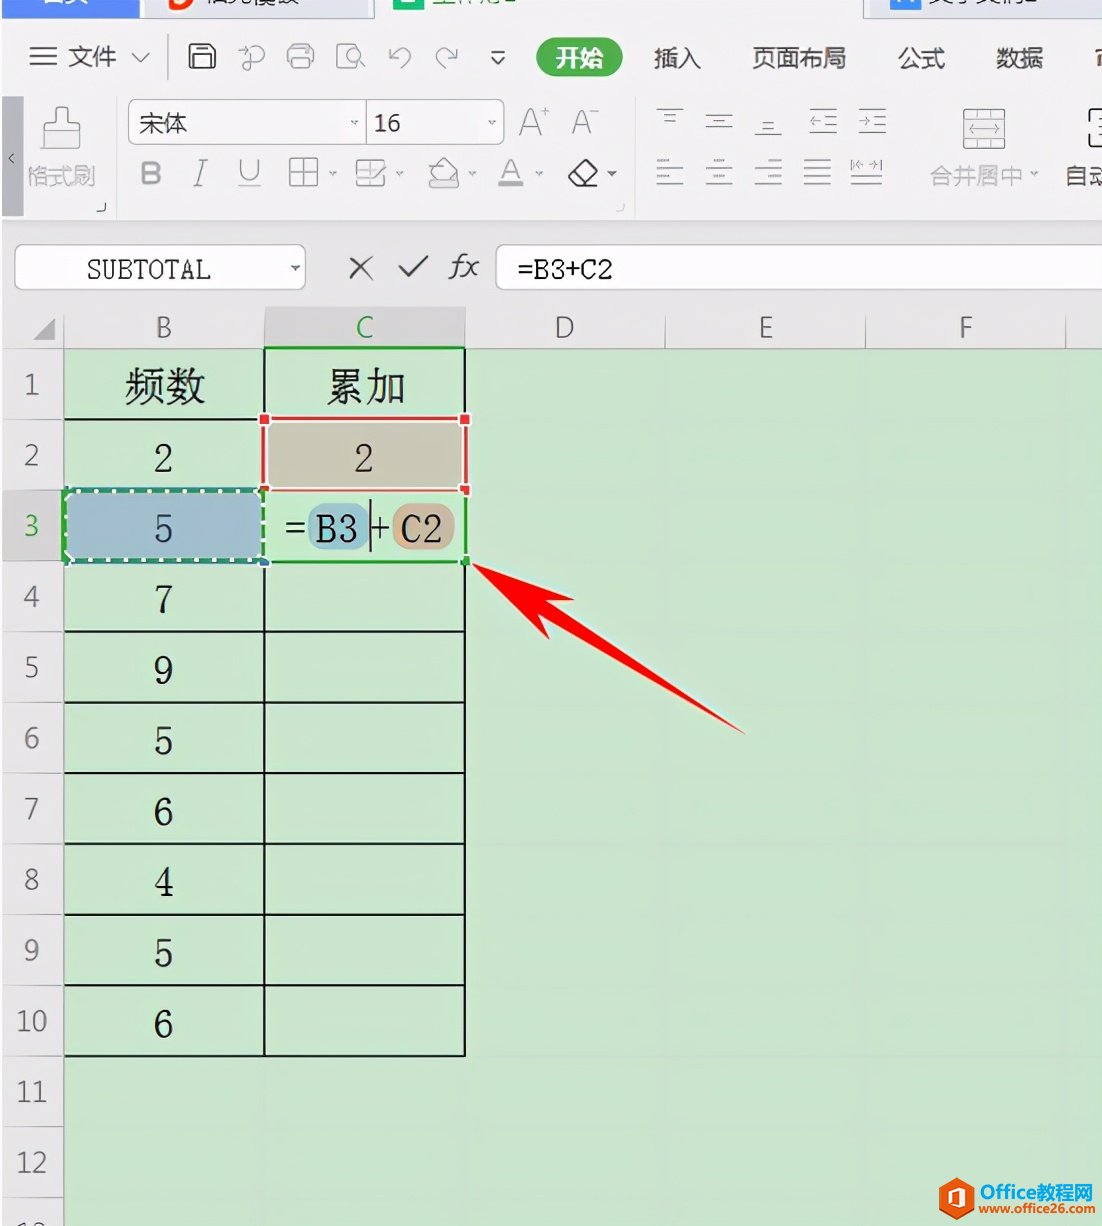Click cell B4 containing 7
The height and width of the screenshot is (1226, 1102).
pyautogui.click(x=164, y=597)
